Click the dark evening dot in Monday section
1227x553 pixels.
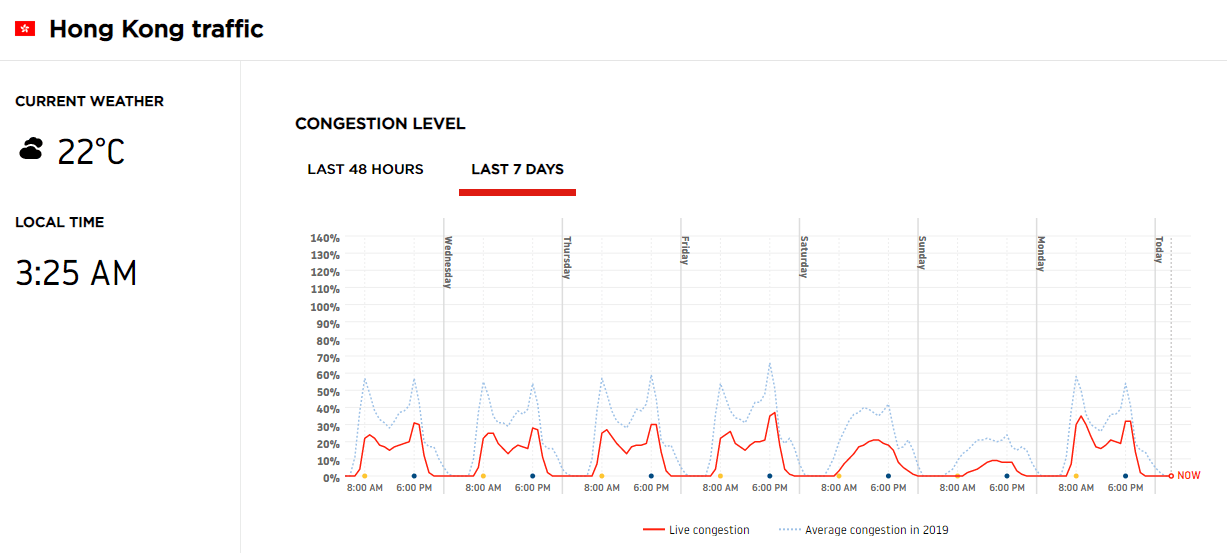coord(1126,476)
